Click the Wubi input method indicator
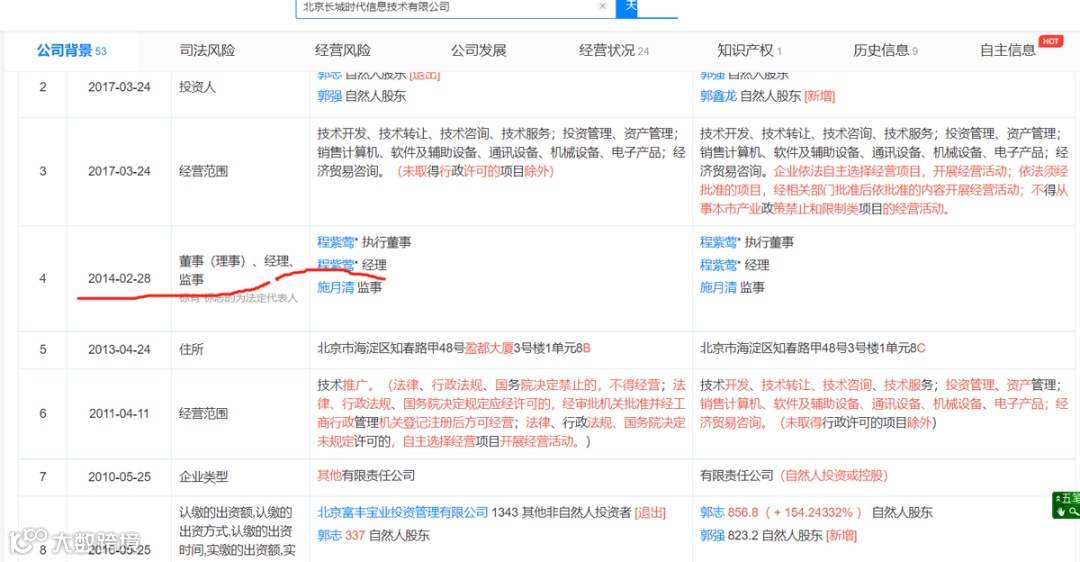The image size is (1080, 562). tap(1066, 505)
